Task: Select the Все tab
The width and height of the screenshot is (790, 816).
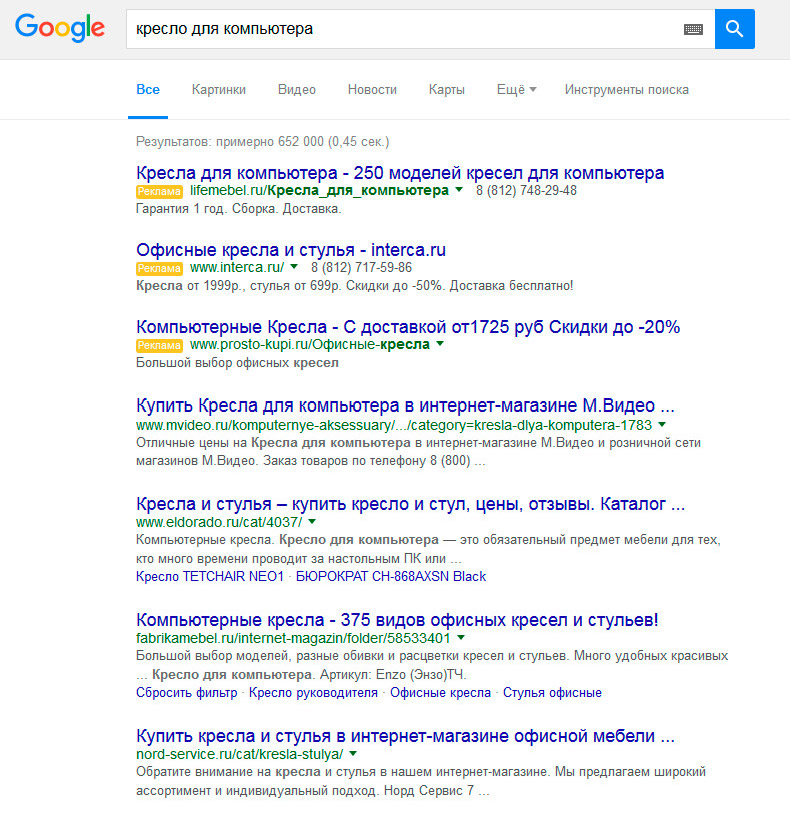Action: [x=148, y=90]
